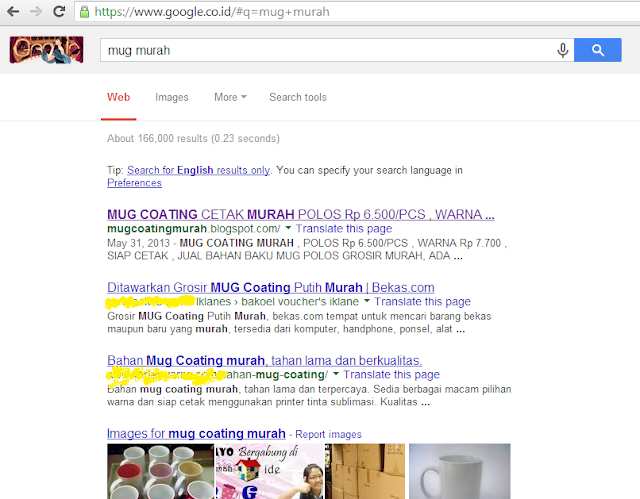The image size is (640, 499).
Task: Open the Google doodle logo
Action: (x=47, y=50)
